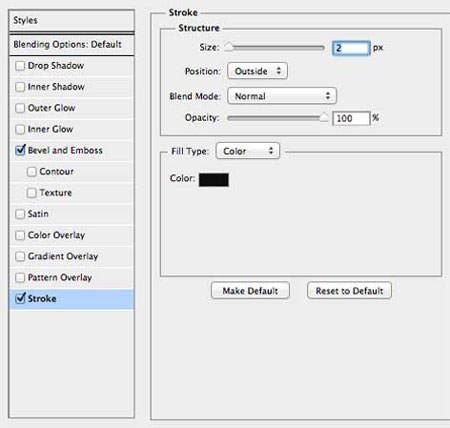Click the Make Default button
The width and height of the screenshot is (450, 428).
point(250,291)
